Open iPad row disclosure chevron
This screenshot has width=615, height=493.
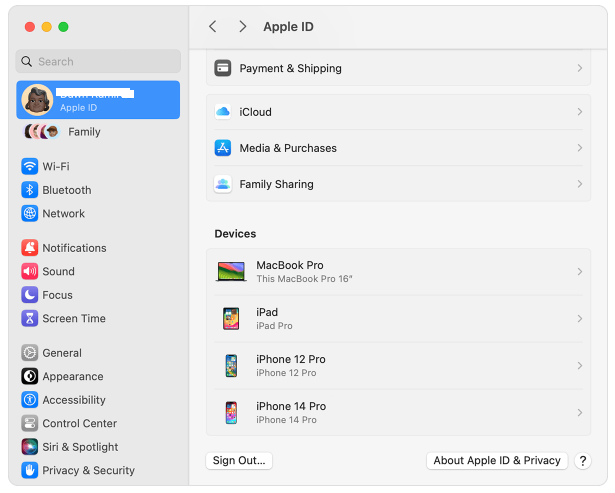point(580,318)
